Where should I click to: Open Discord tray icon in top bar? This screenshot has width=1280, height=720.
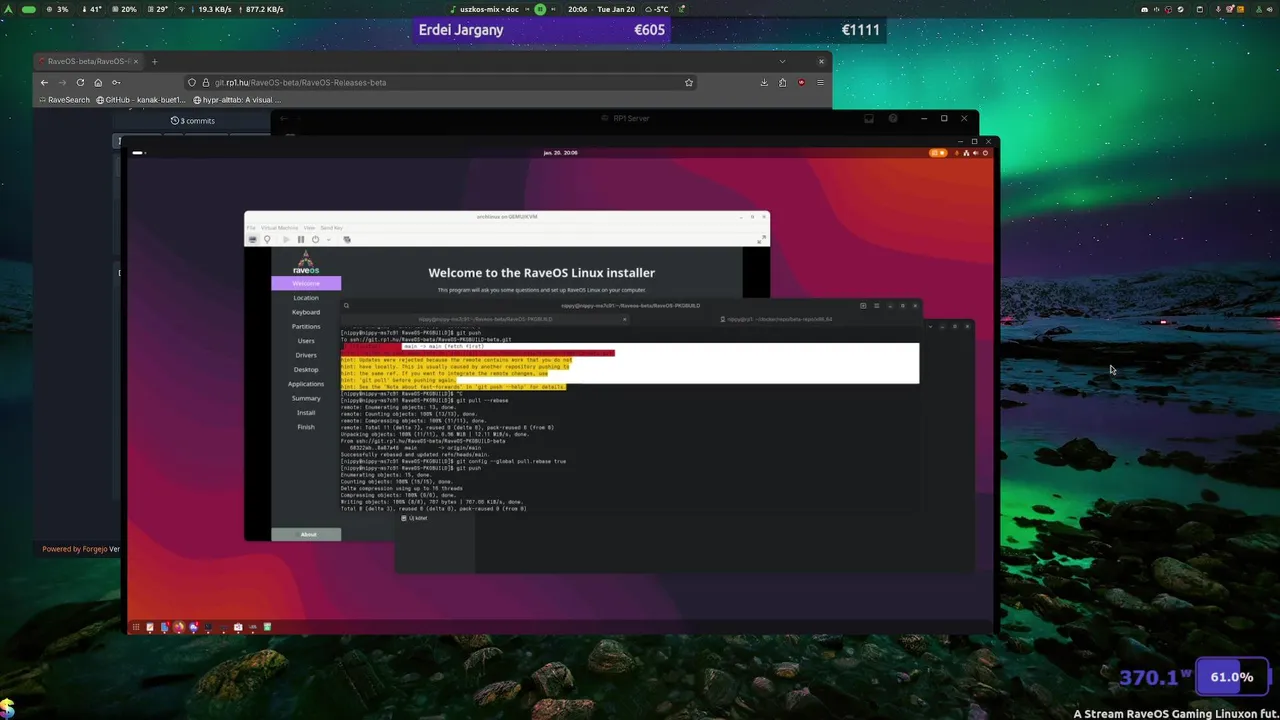pyautogui.click(x=1144, y=9)
